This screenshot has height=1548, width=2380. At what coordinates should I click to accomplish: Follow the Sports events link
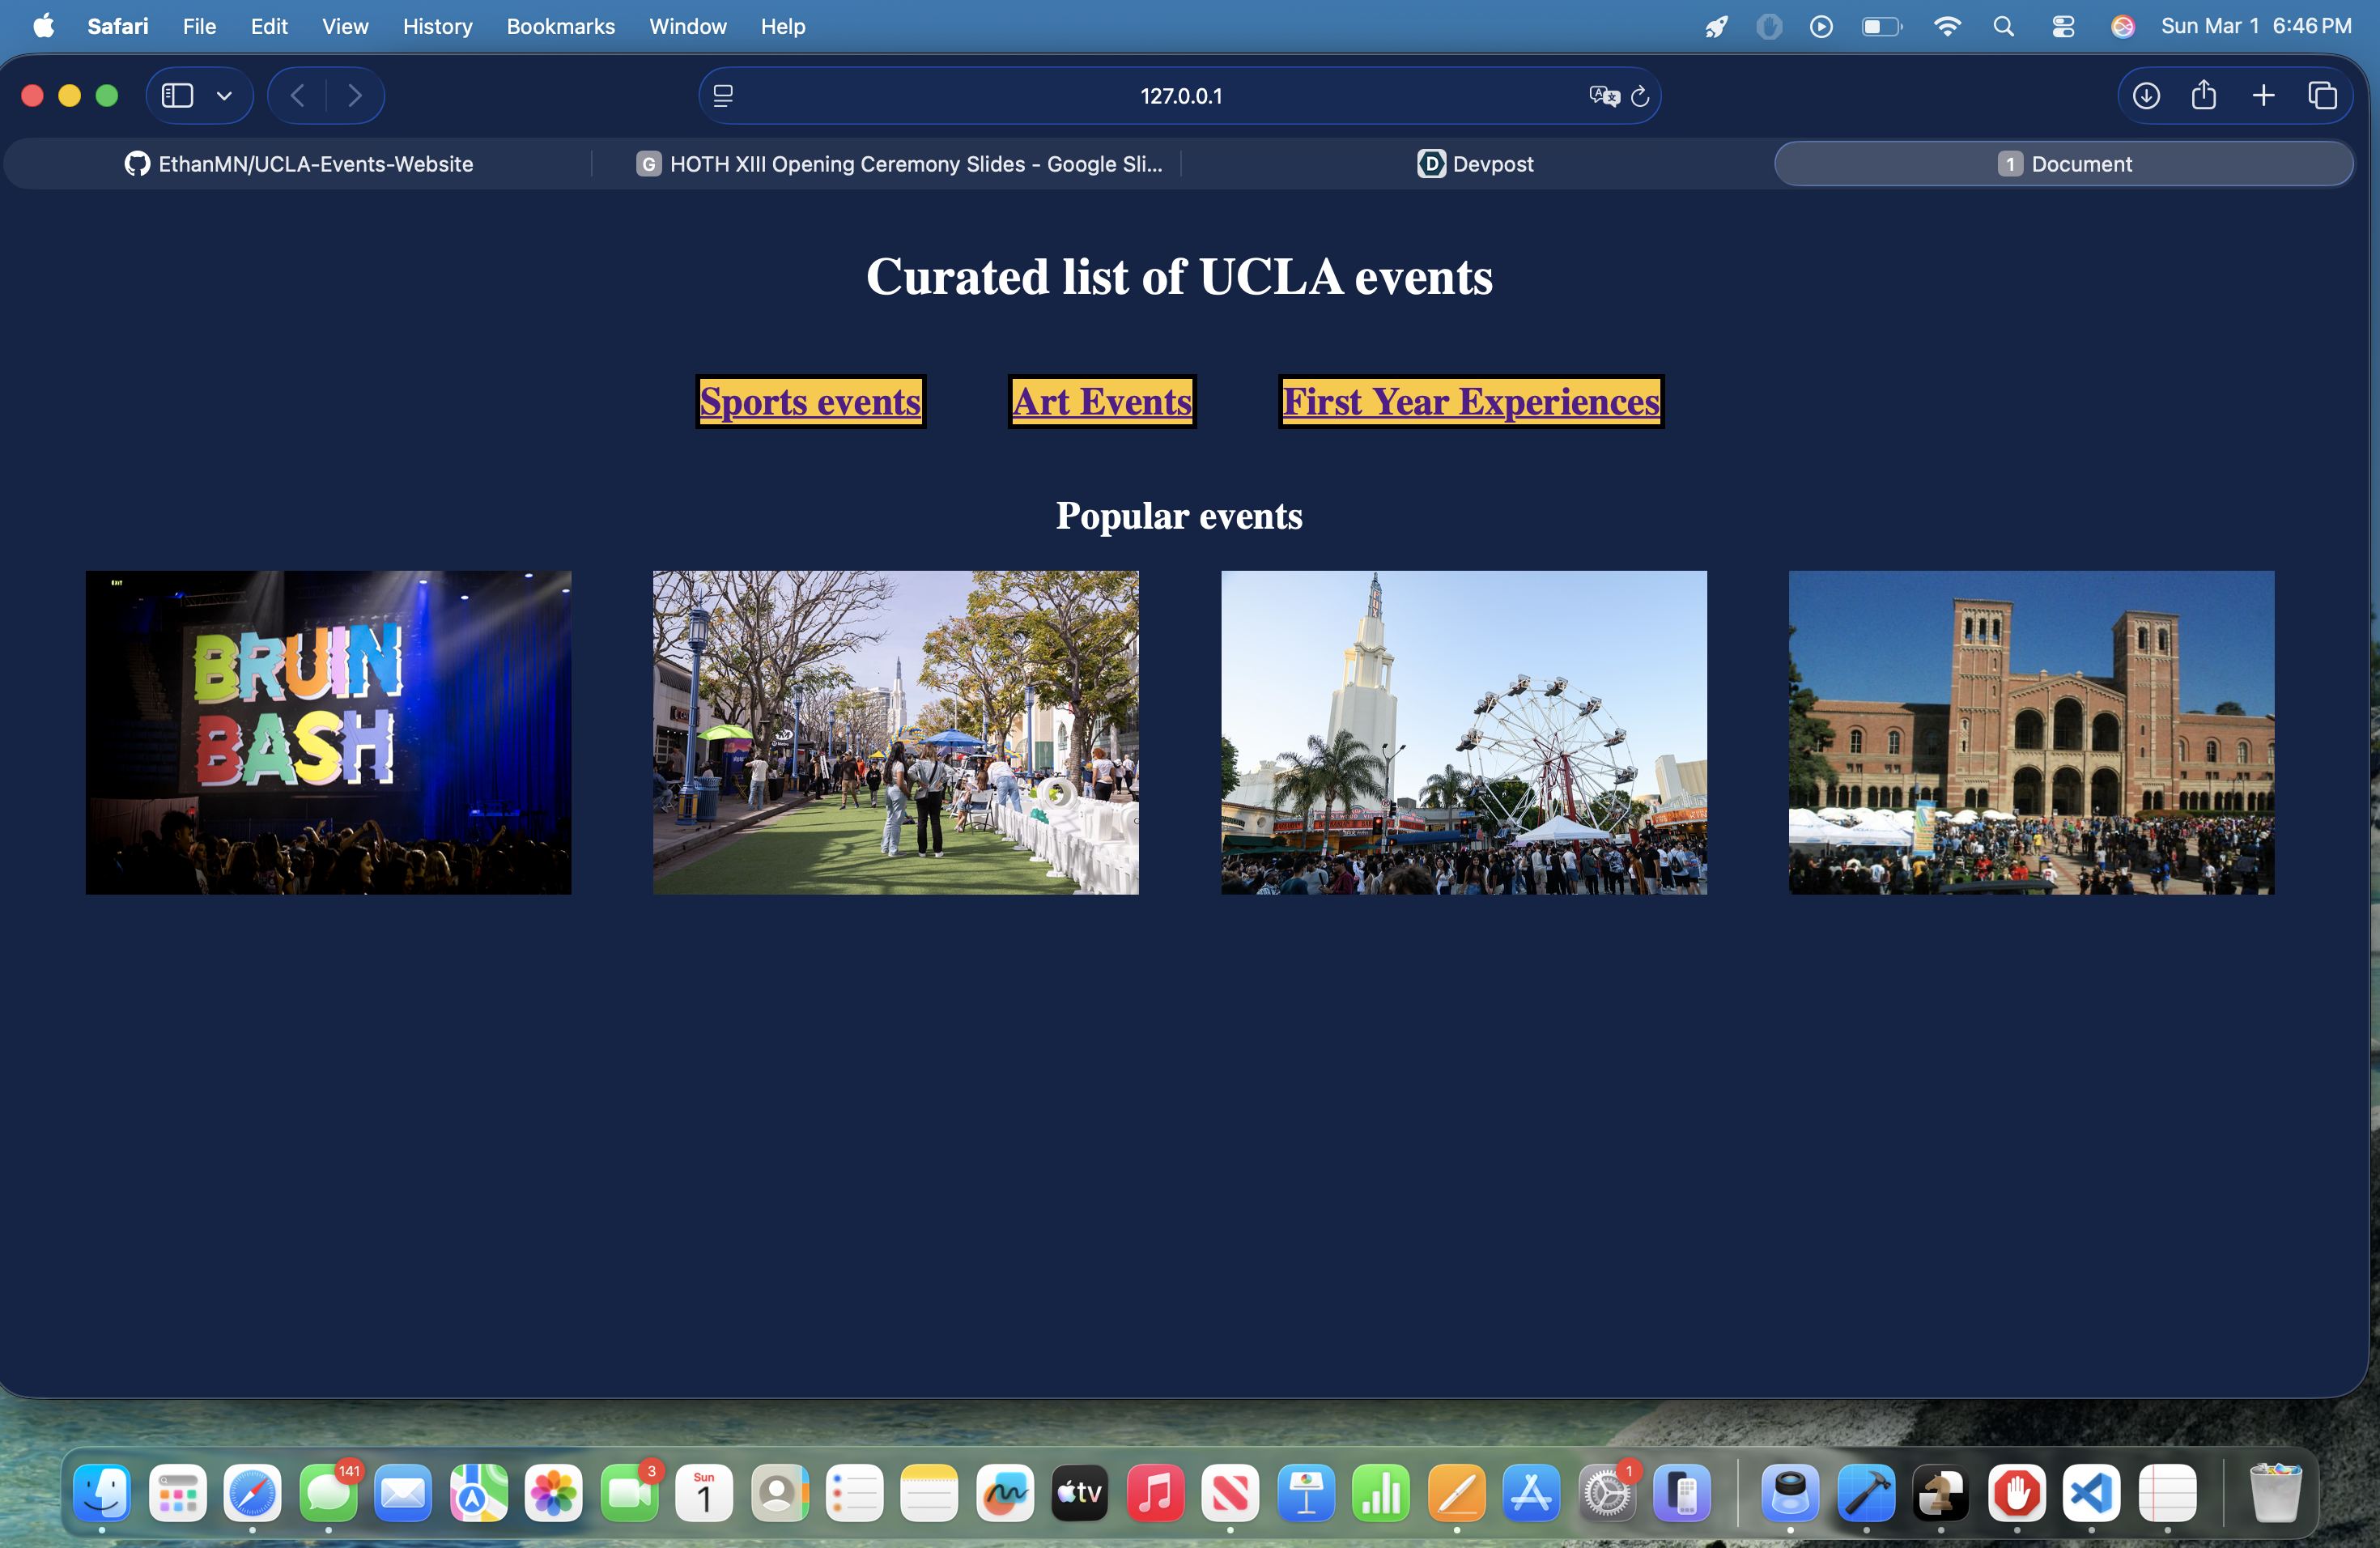tap(810, 402)
